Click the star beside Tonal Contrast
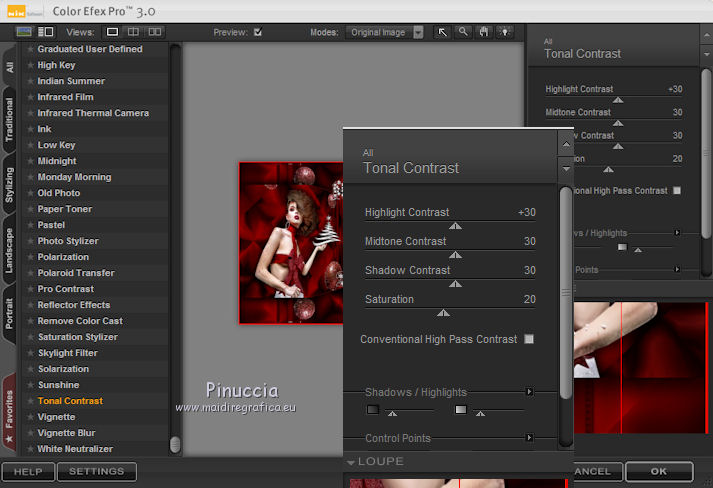The image size is (713, 488). pyautogui.click(x=30, y=401)
